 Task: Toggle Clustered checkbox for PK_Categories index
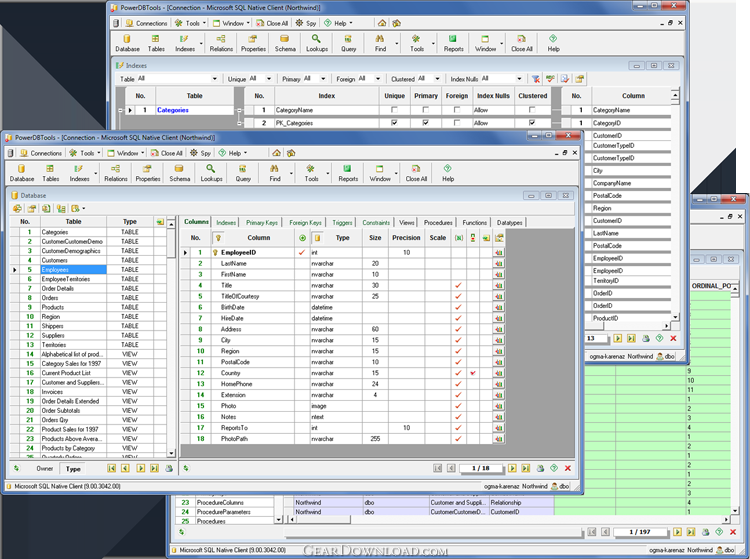click(532, 123)
